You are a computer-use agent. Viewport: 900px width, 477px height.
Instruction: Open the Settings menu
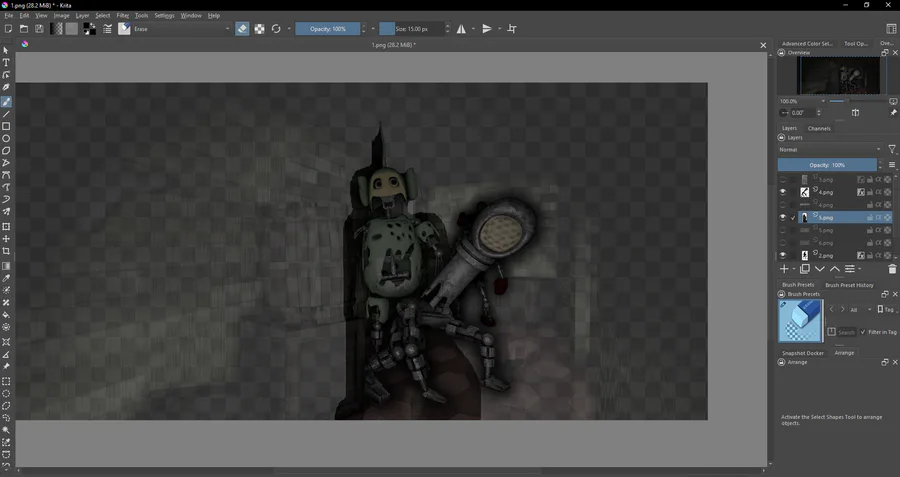[x=164, y=15]
